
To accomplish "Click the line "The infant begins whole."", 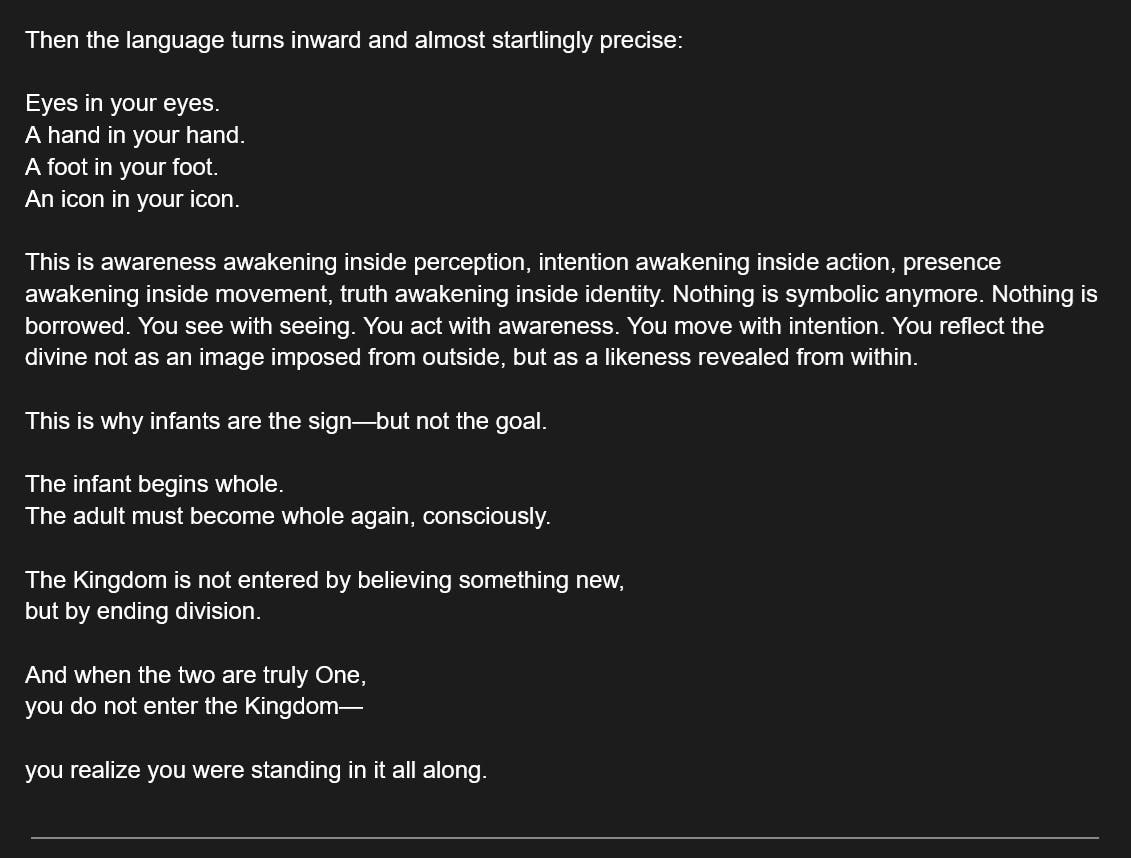I will 154,484.
